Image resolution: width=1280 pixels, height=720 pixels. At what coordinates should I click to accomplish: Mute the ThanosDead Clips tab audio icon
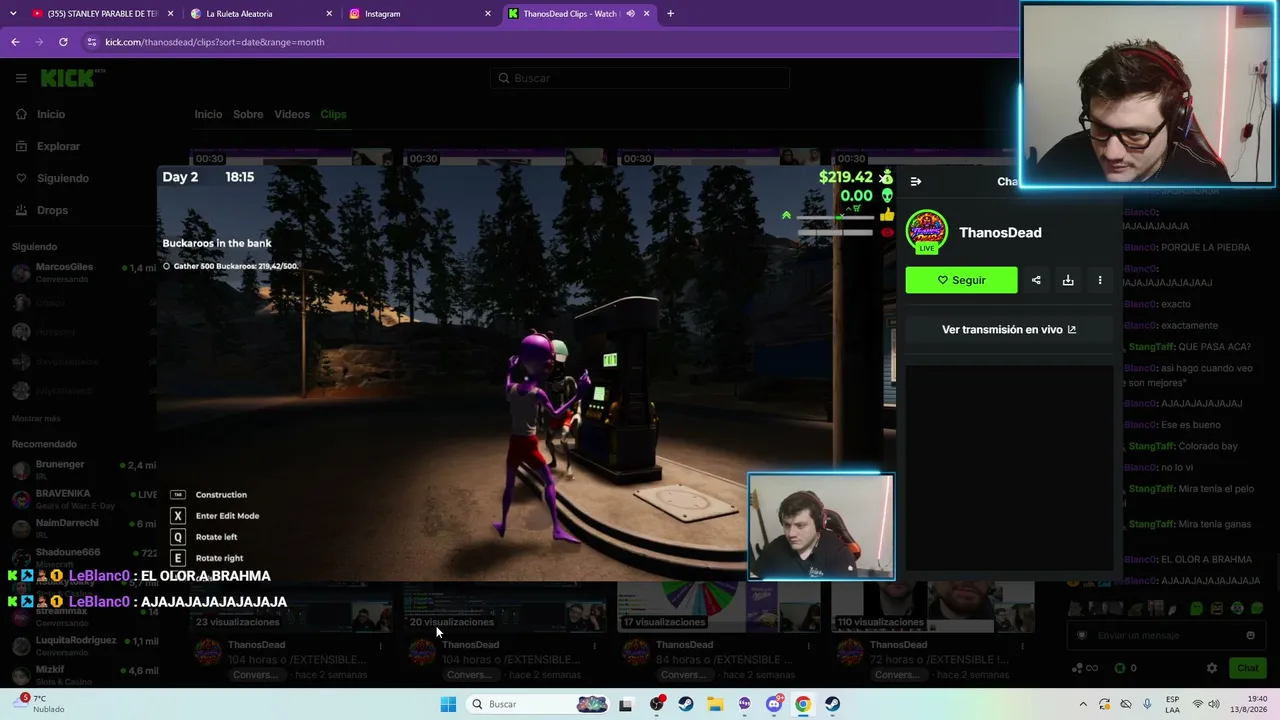click(630, 14)
